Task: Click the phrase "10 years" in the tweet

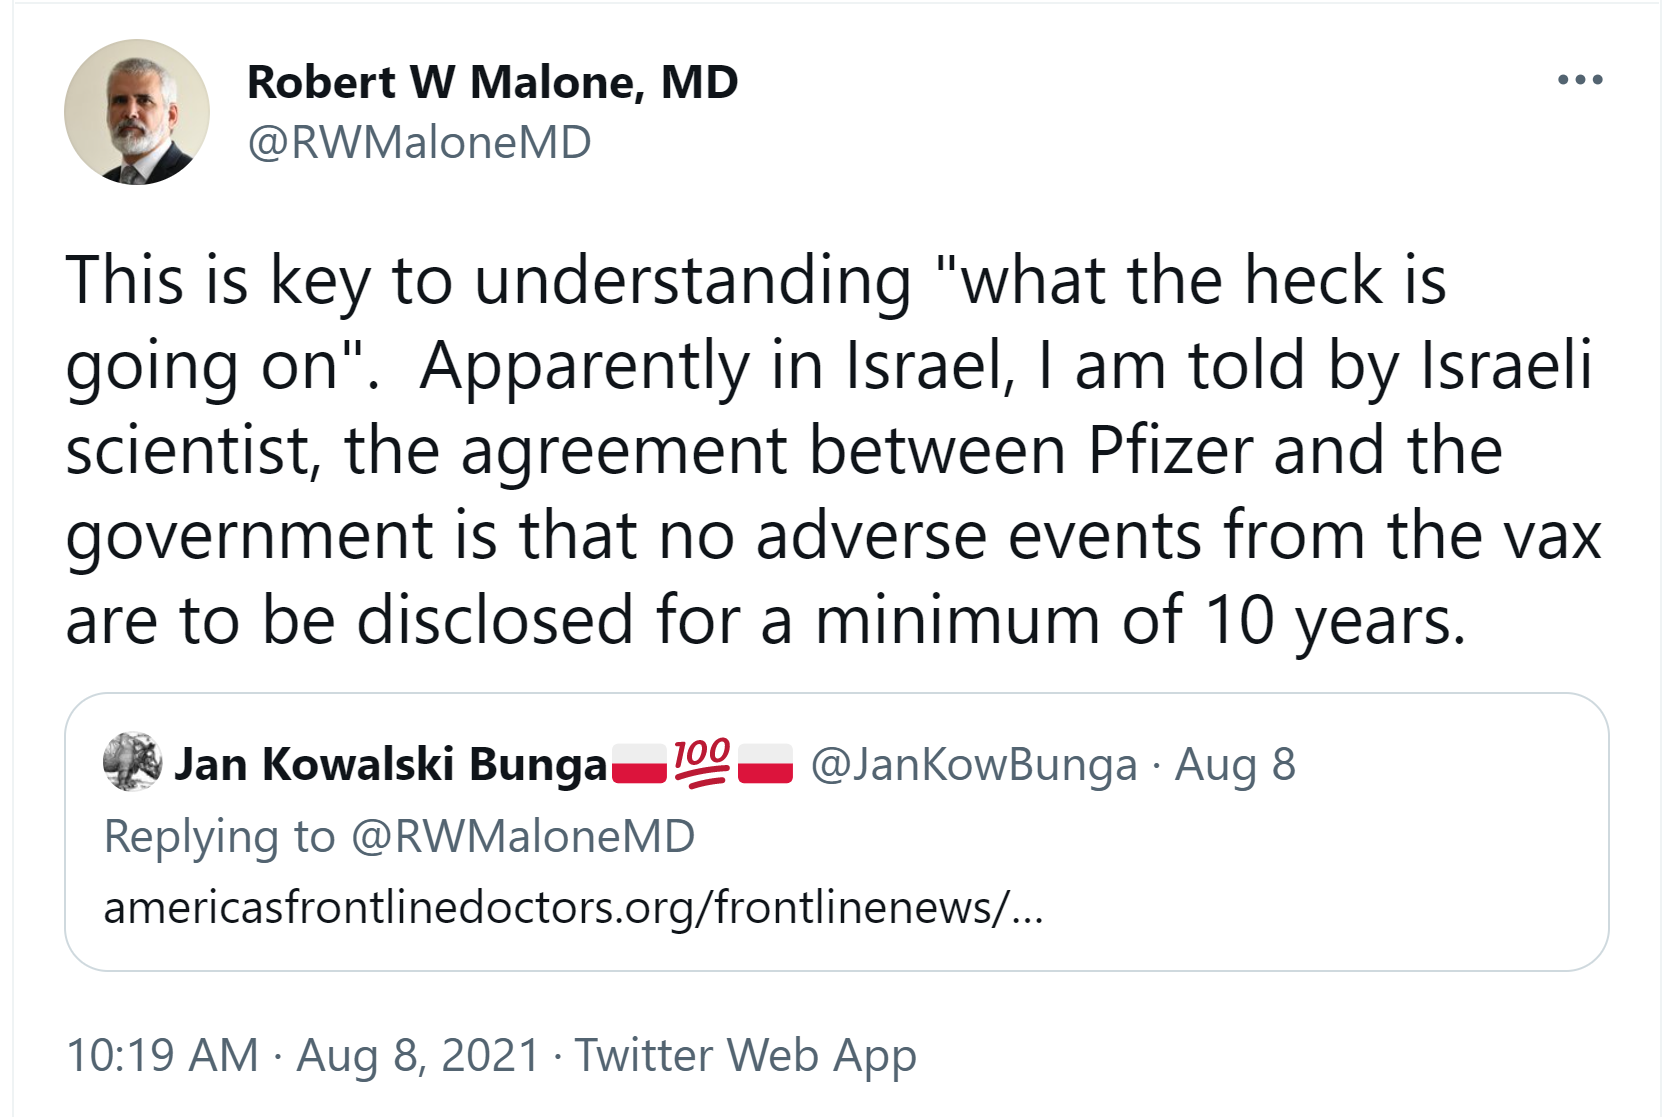Action: point(1335,620)
